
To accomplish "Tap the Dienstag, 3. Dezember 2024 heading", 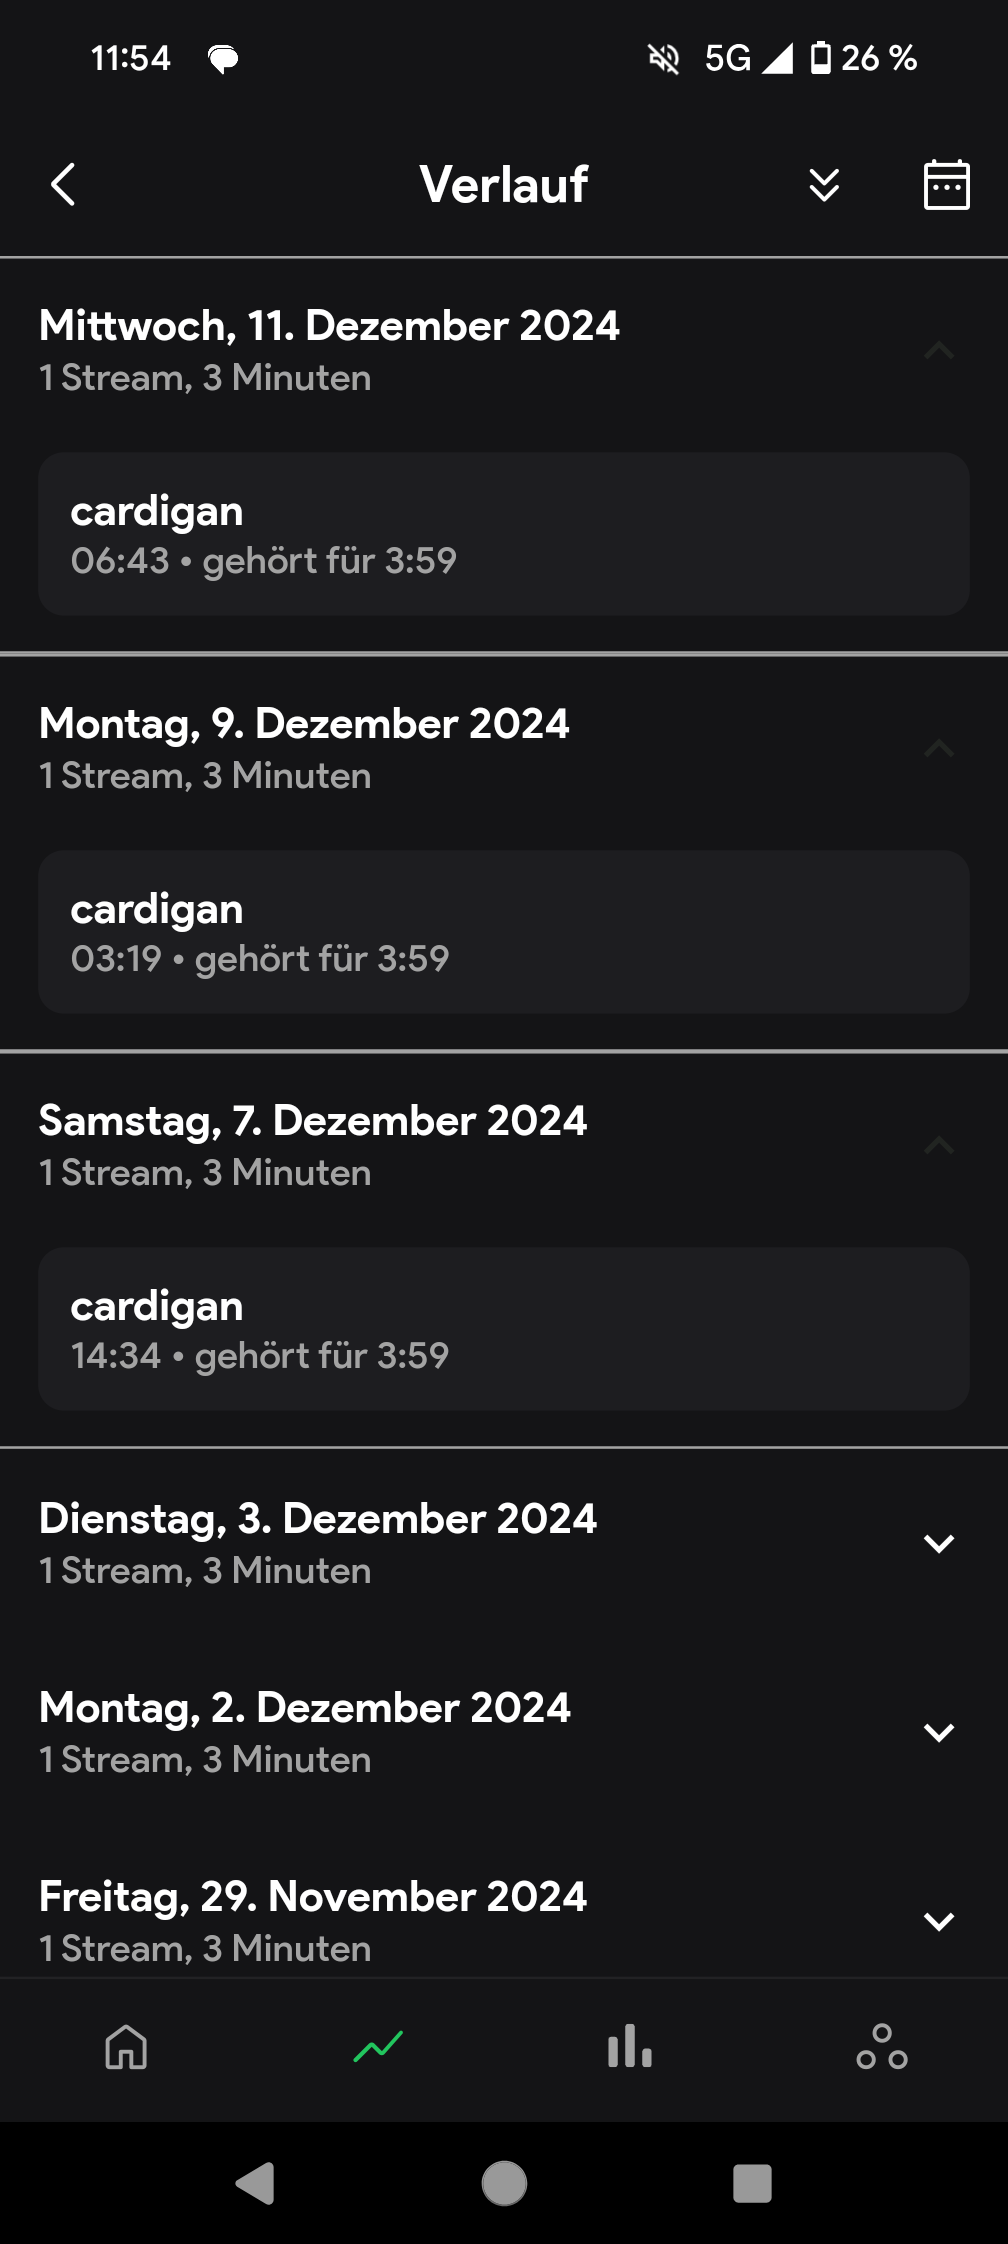I will click(318, 1519).
